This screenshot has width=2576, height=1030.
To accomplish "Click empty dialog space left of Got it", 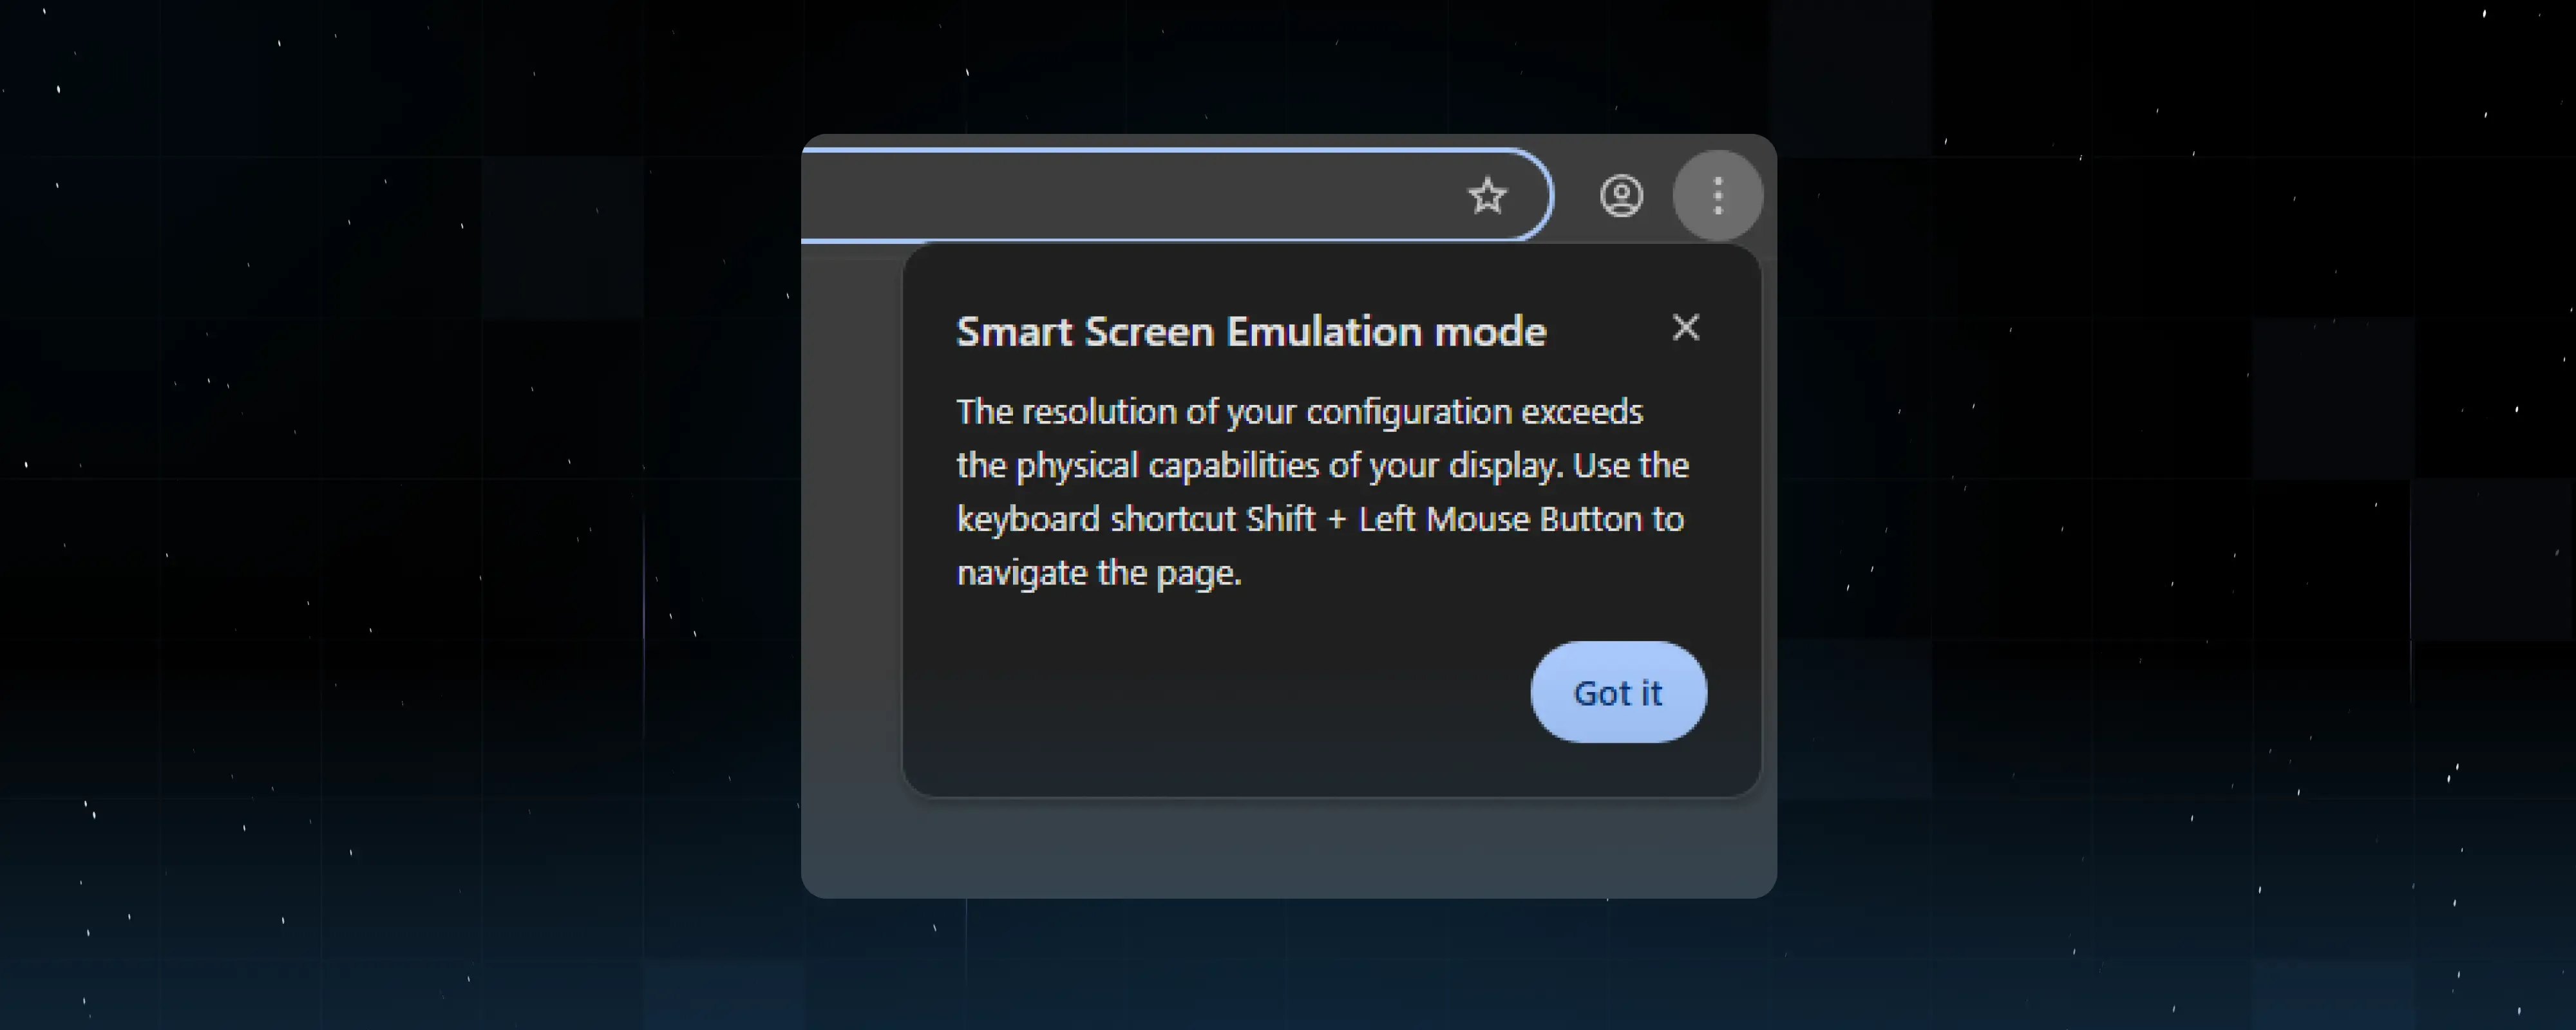I will pos(1215,692).
